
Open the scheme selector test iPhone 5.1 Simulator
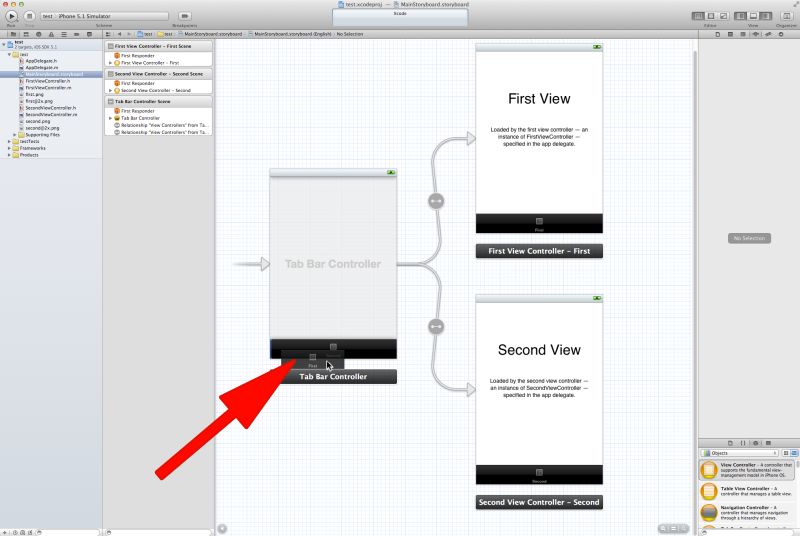[105, 16]
